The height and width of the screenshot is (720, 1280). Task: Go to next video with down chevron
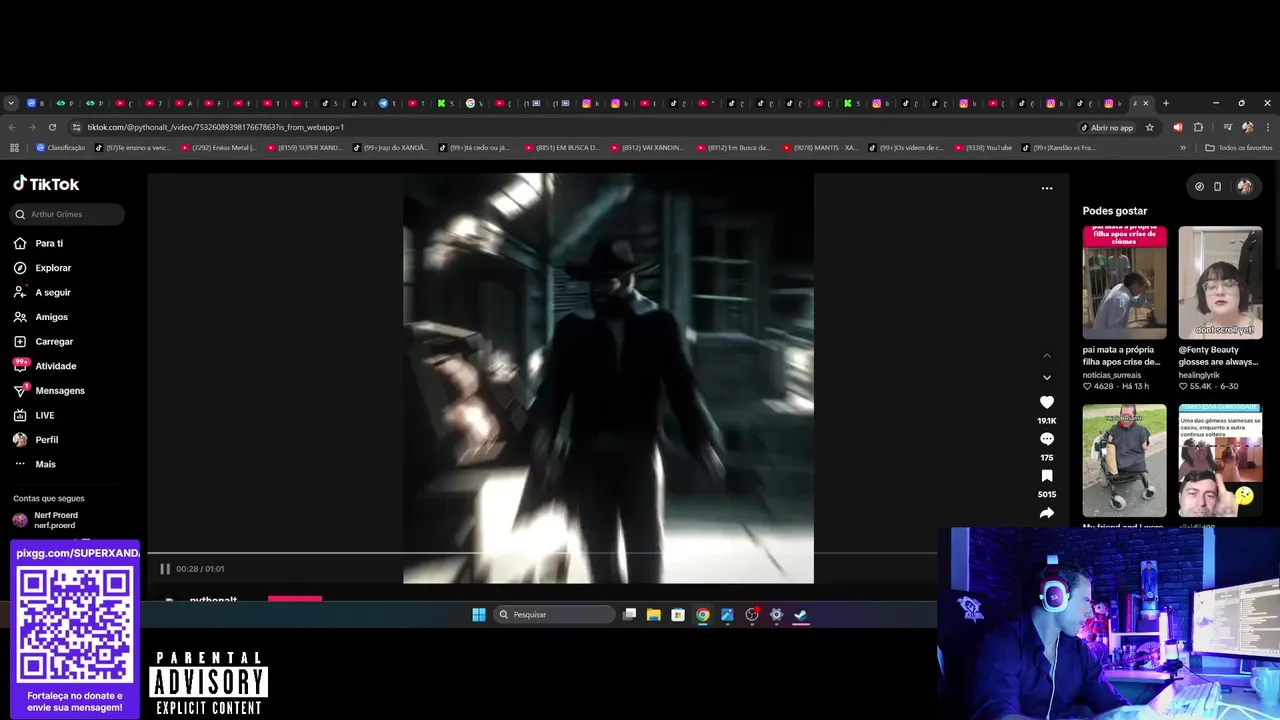1047,377
